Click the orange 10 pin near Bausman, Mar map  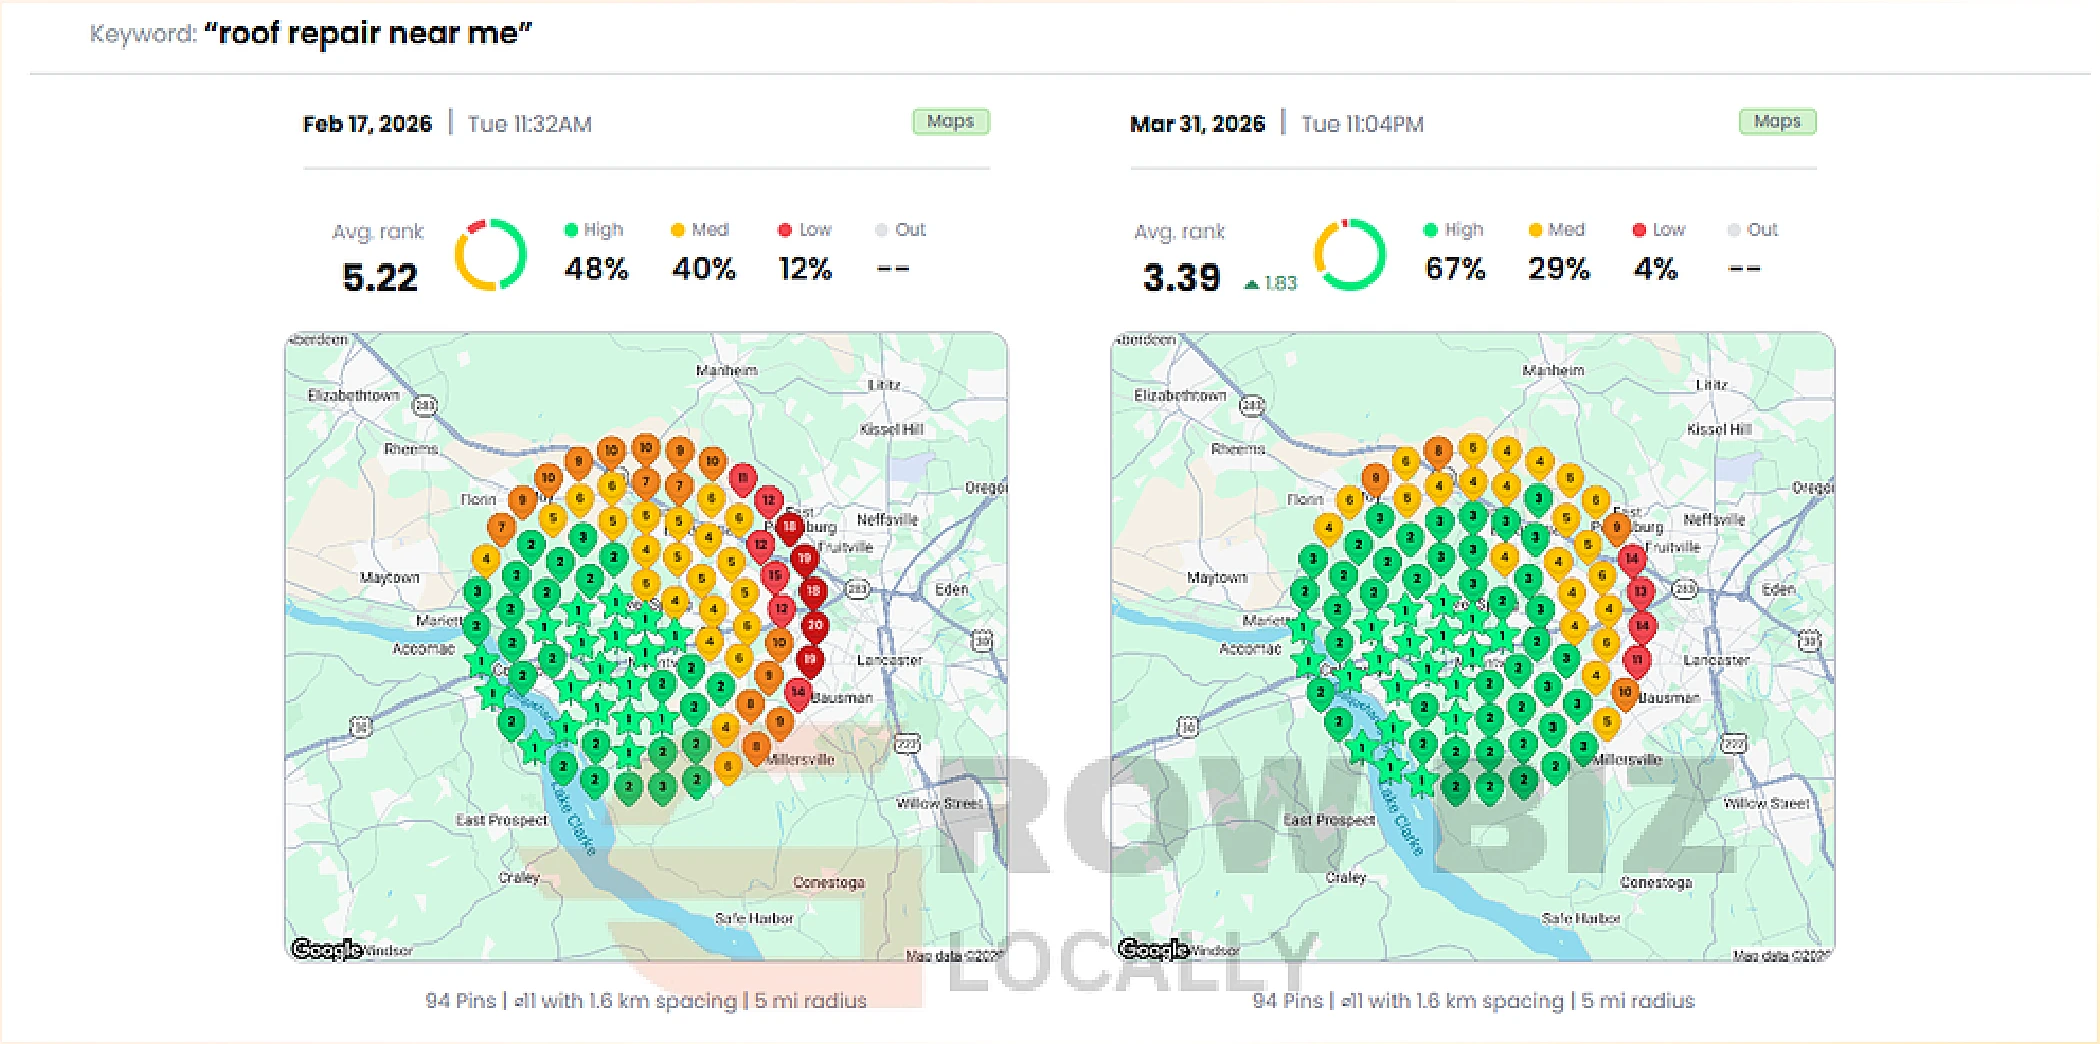[1625, 693]
